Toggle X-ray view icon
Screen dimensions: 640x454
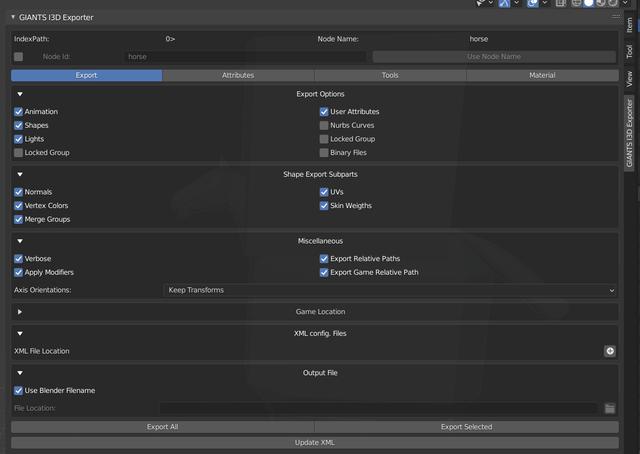(561, 3)
